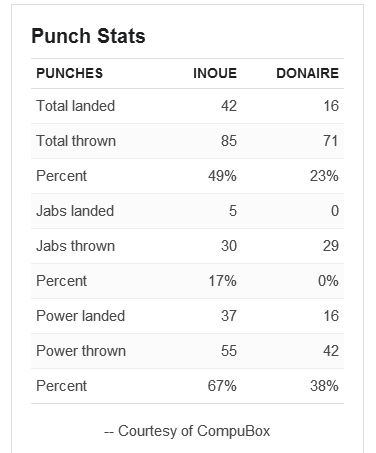The height and width of the screenshot is (453, 376).
Task: Click Inoue's total landed value 42
Action: point(229,106)
